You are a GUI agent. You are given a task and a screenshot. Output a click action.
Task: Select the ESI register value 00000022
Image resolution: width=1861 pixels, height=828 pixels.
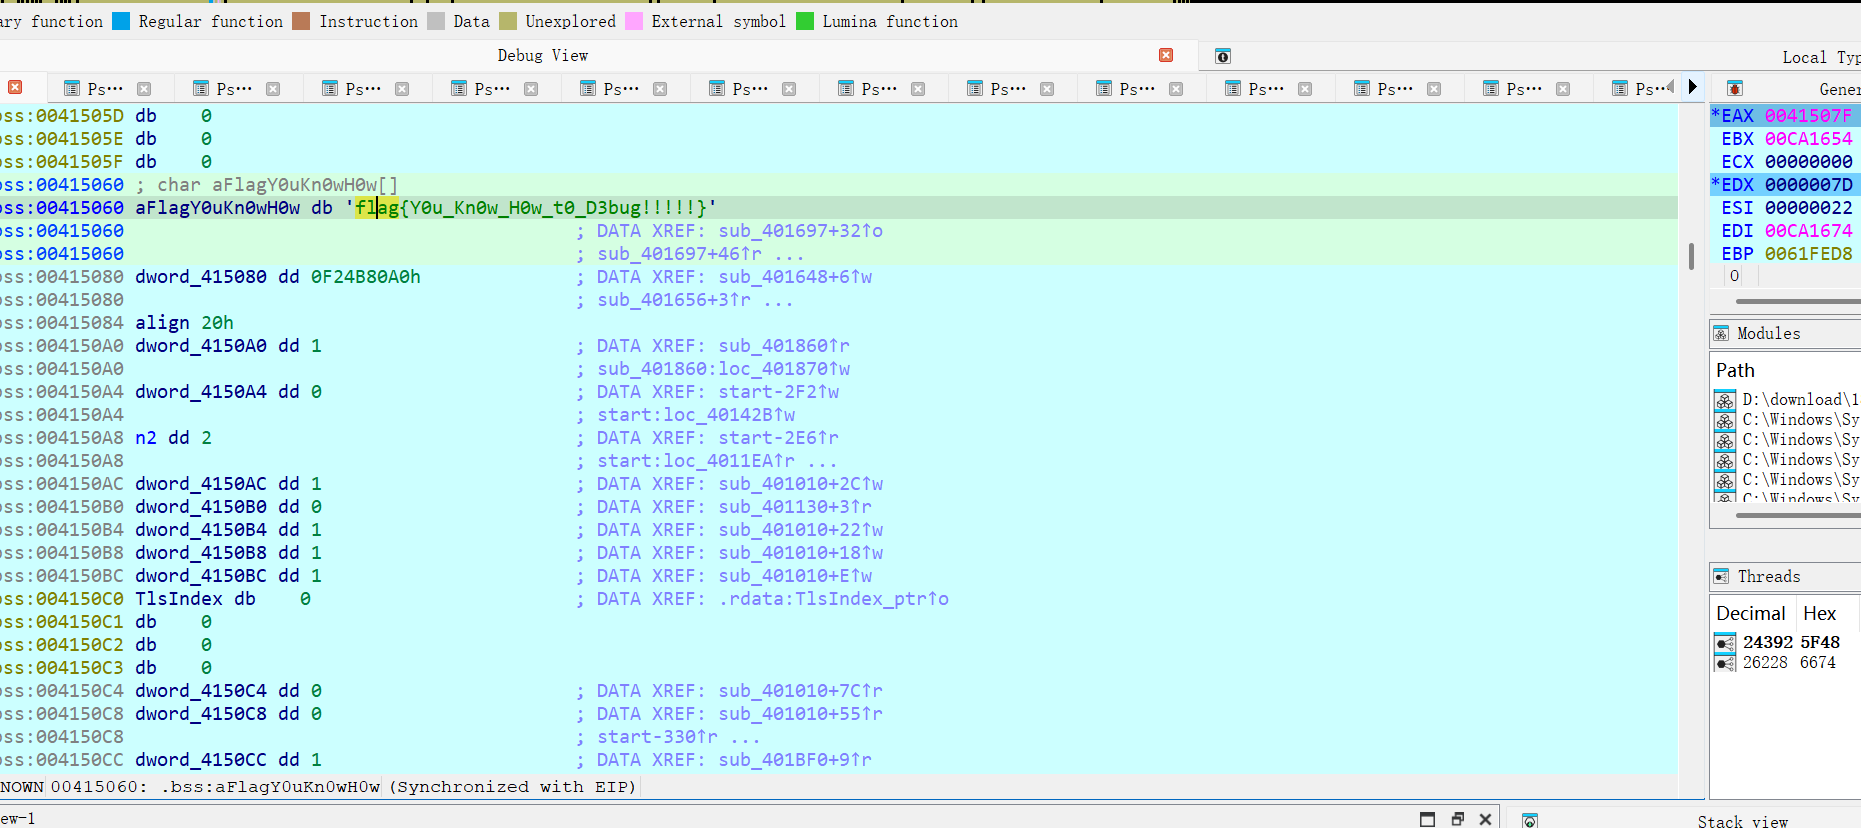[1808, 207]
